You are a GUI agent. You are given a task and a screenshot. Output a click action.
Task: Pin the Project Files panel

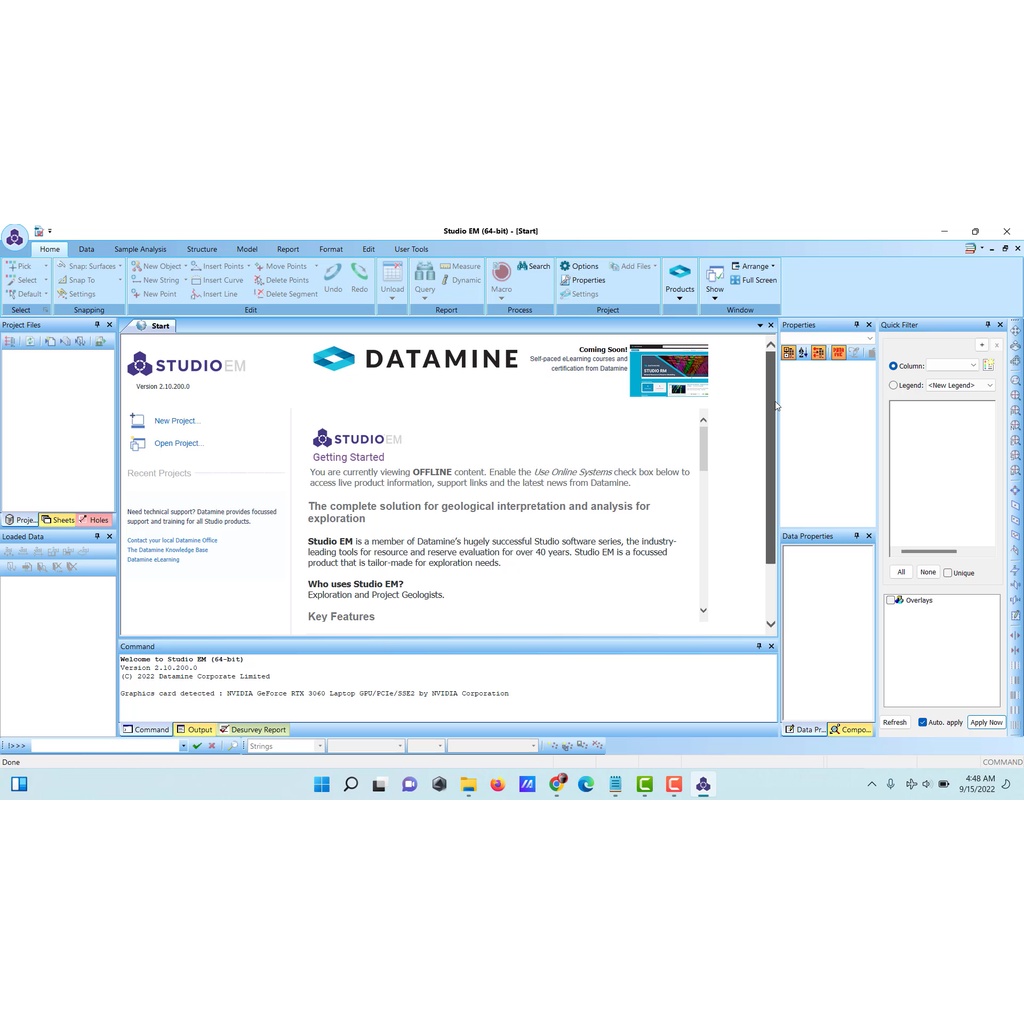pos(97,325)
